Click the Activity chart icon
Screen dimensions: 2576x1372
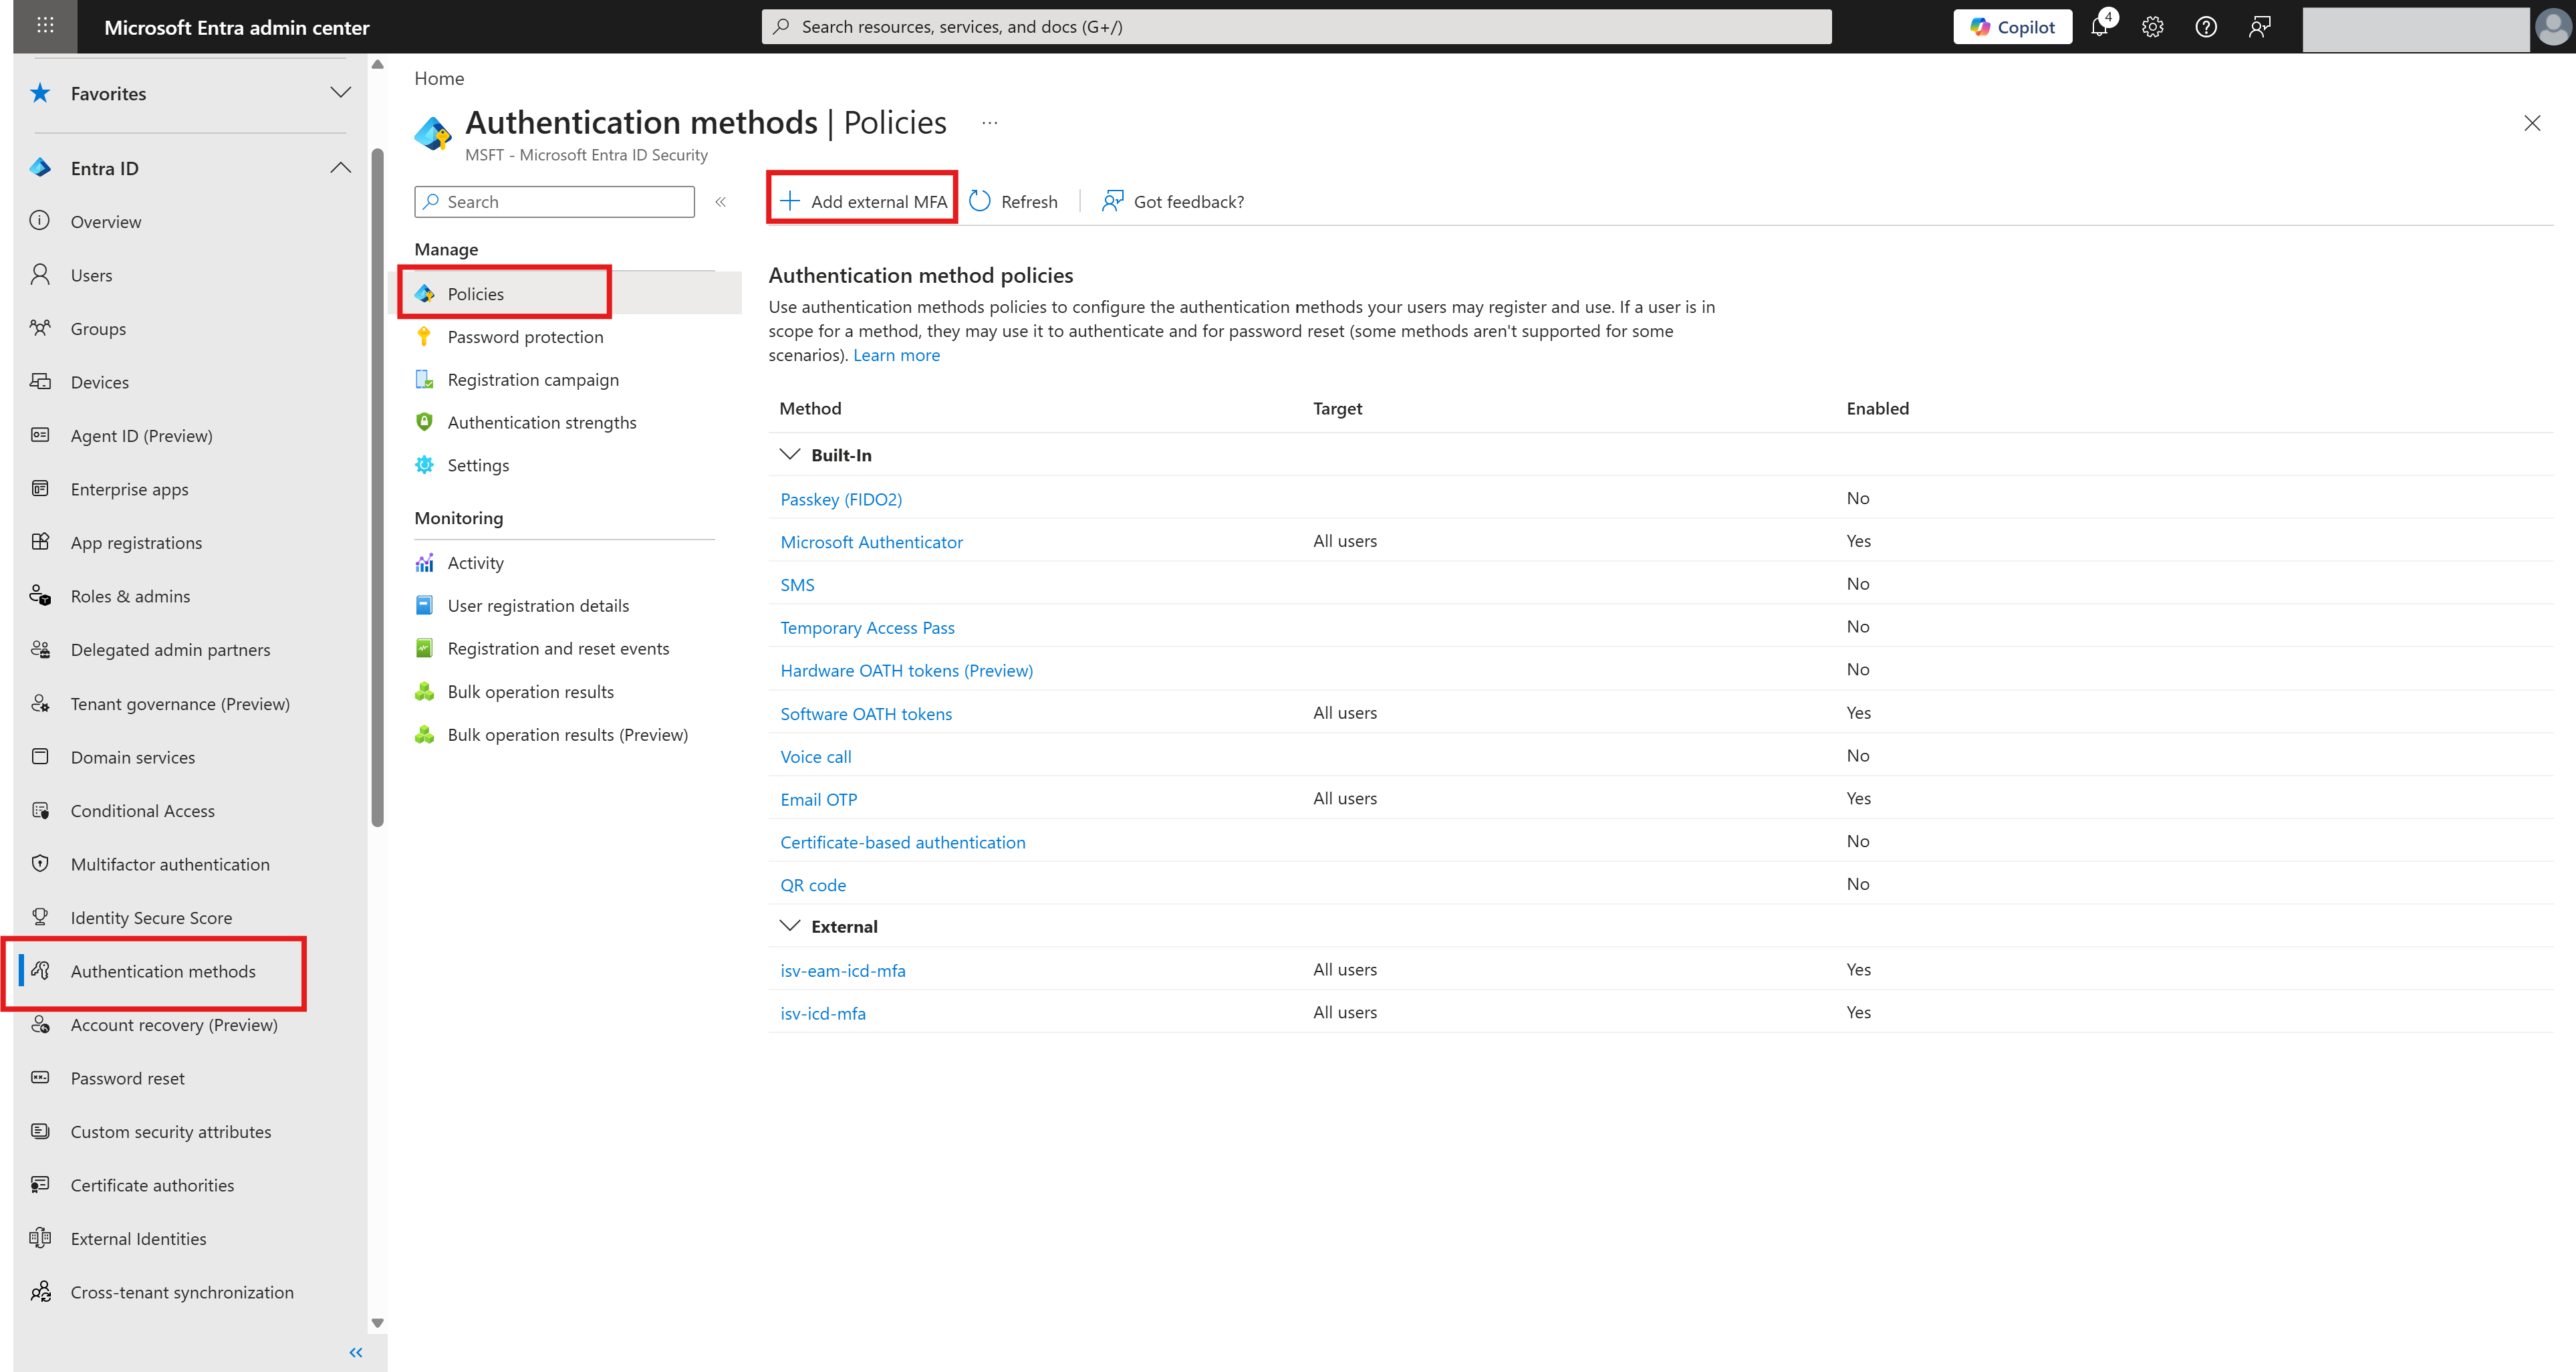424,563
